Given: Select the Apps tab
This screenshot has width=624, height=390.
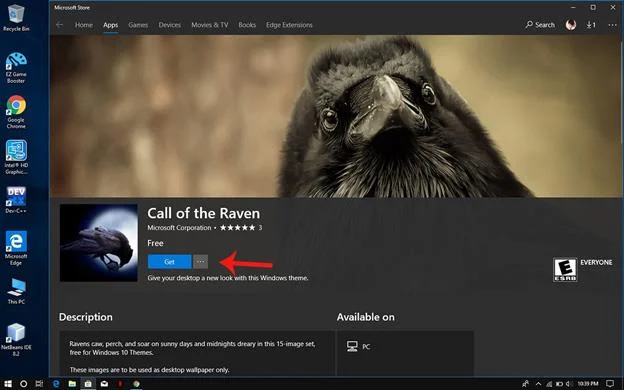Looking at the screenshot, I should tap(110, 25).
